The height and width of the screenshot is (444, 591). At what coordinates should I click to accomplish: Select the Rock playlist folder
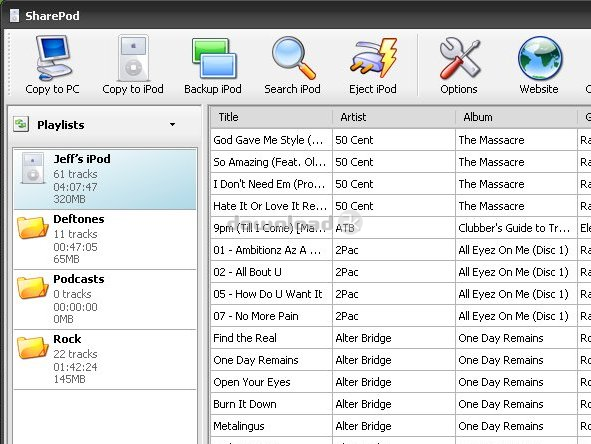(105, 359)
